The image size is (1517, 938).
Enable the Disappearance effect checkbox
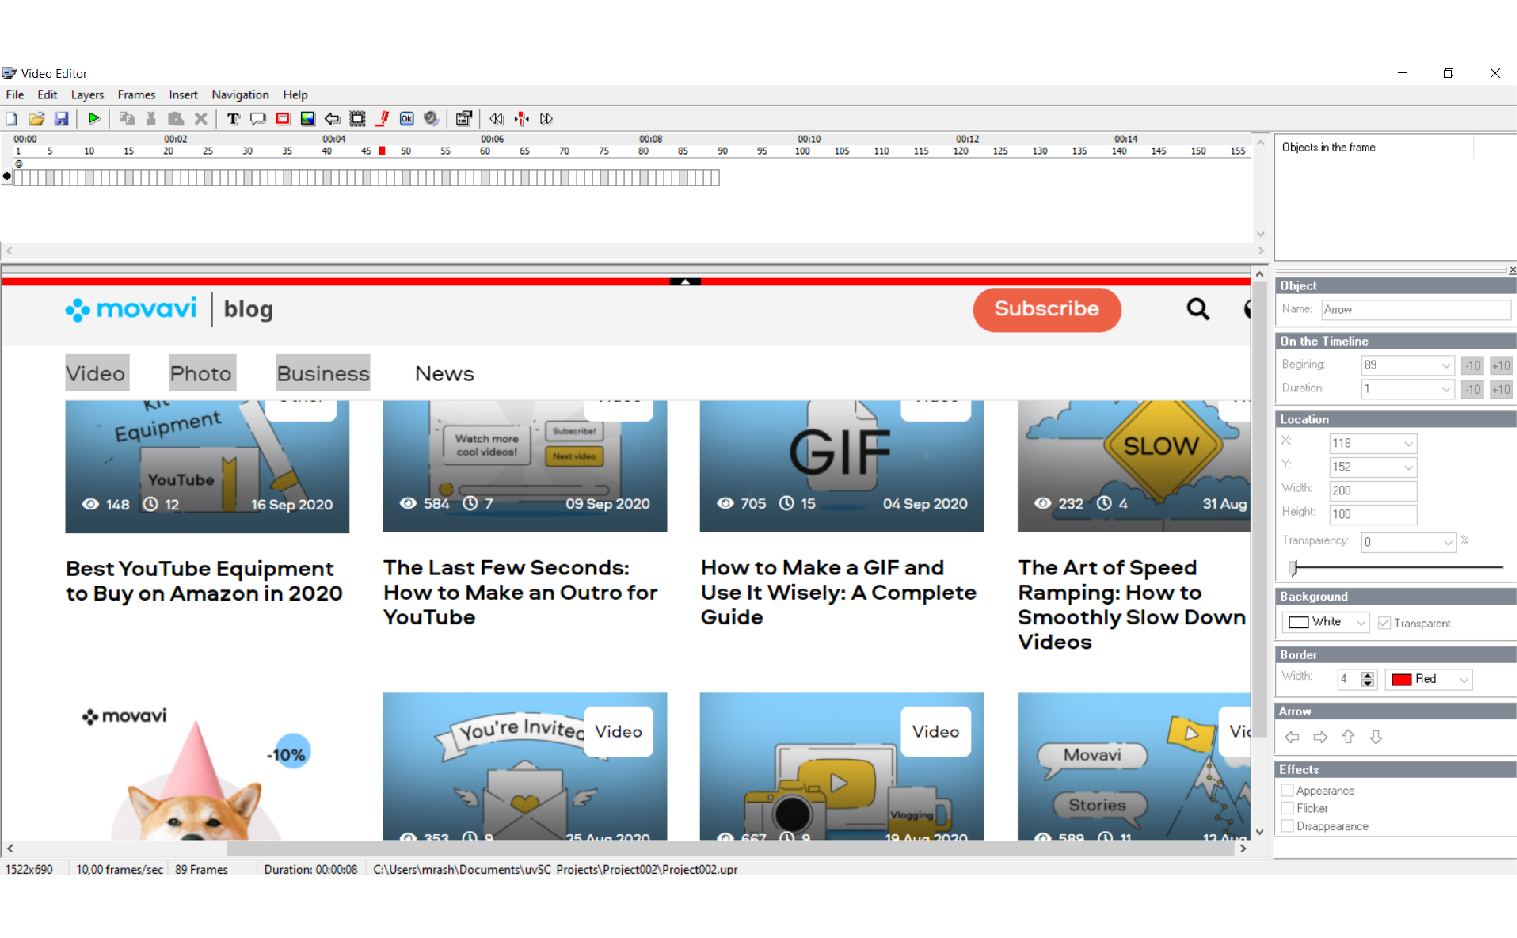coord(1288,826)
